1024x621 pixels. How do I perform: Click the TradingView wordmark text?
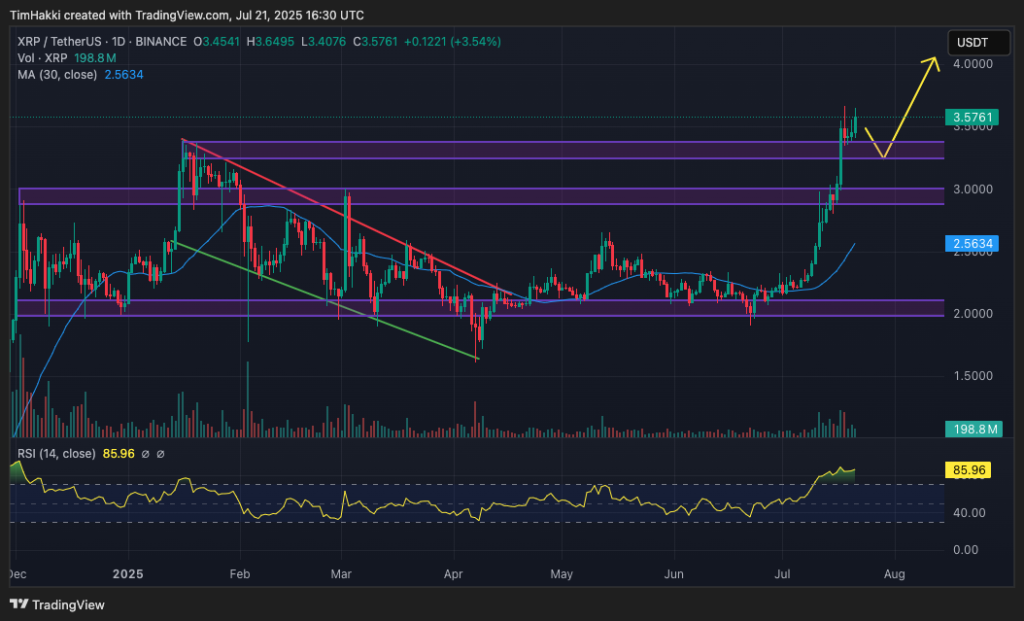click(68, 605)
